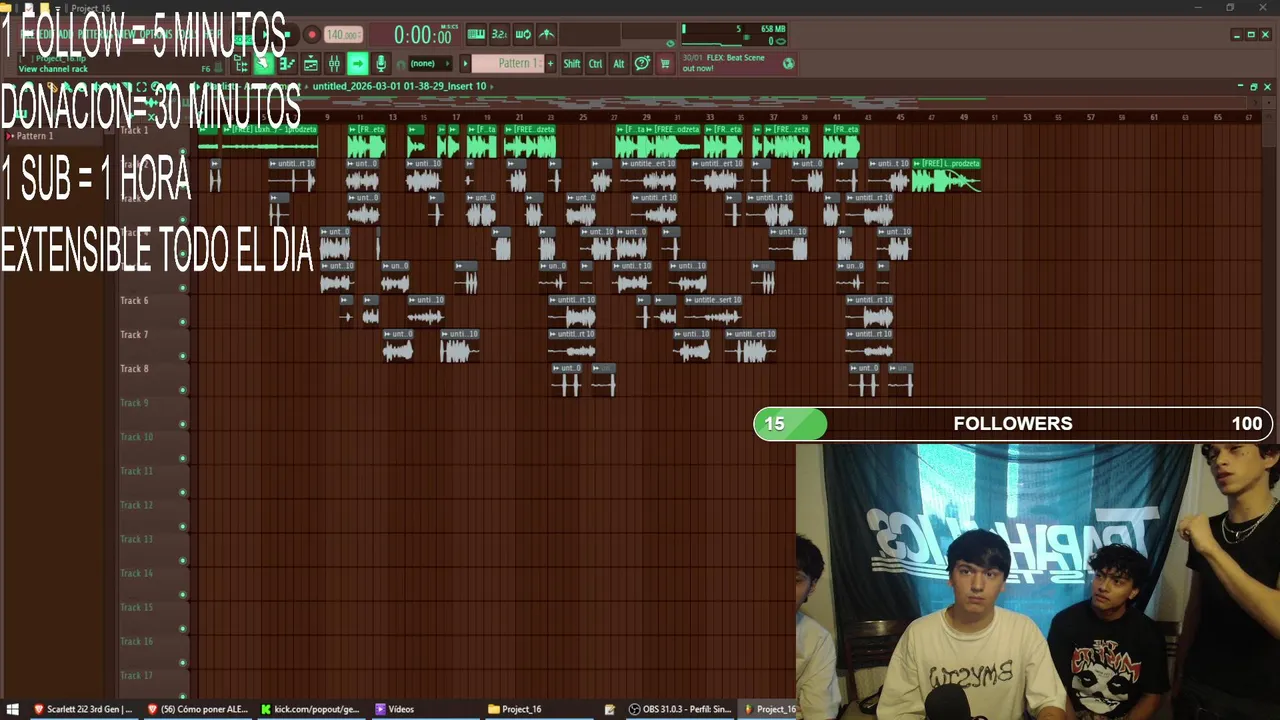Click the globe icon beside the news panel

click(x=789, y=63)
